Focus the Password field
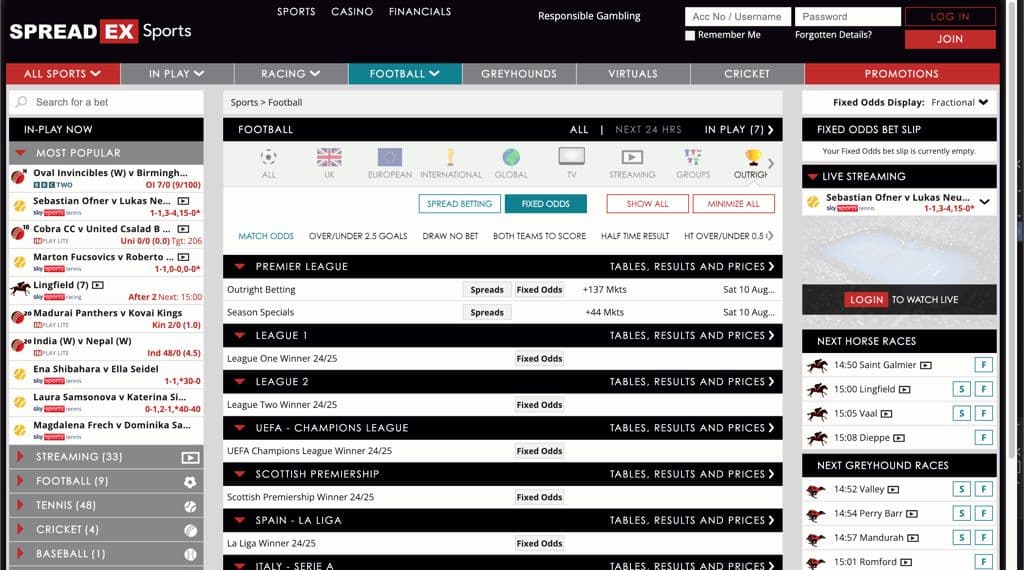1024x570 pixels. click(848, 16)
